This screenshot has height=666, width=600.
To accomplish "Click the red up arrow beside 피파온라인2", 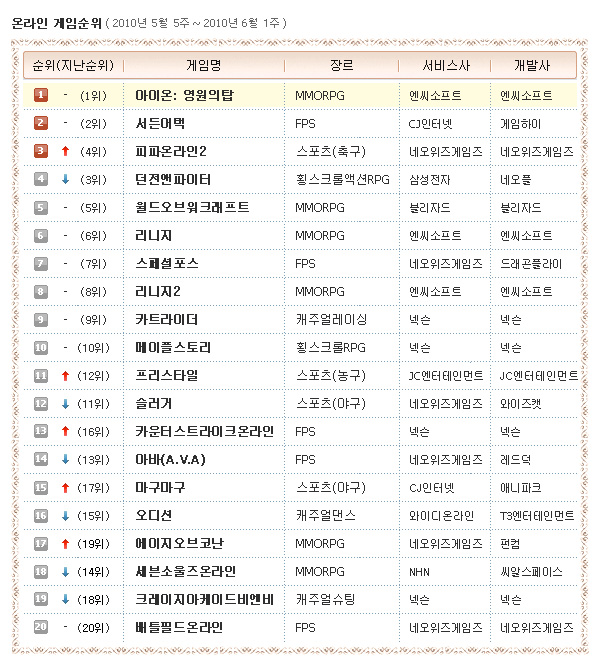I will pos(65,151).
